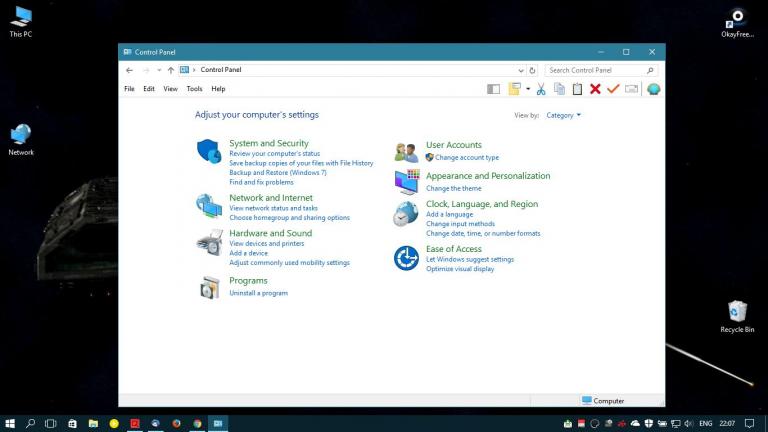This screenshot has height=432, width=768.
Task: Click the refresh button beside address bar
Action: [x=533, y=70]
